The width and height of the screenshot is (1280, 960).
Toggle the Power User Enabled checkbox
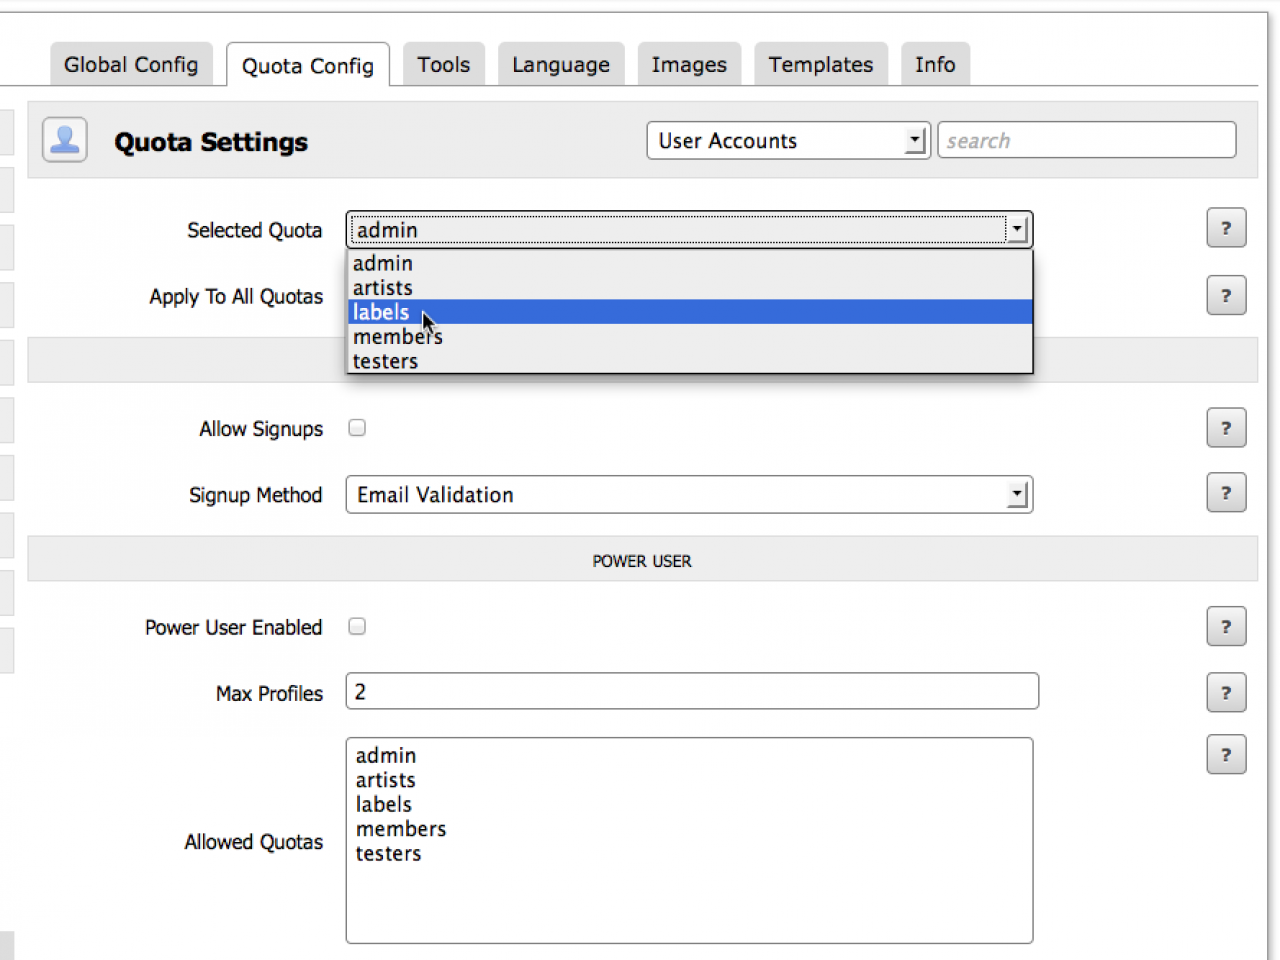point(357,627)
